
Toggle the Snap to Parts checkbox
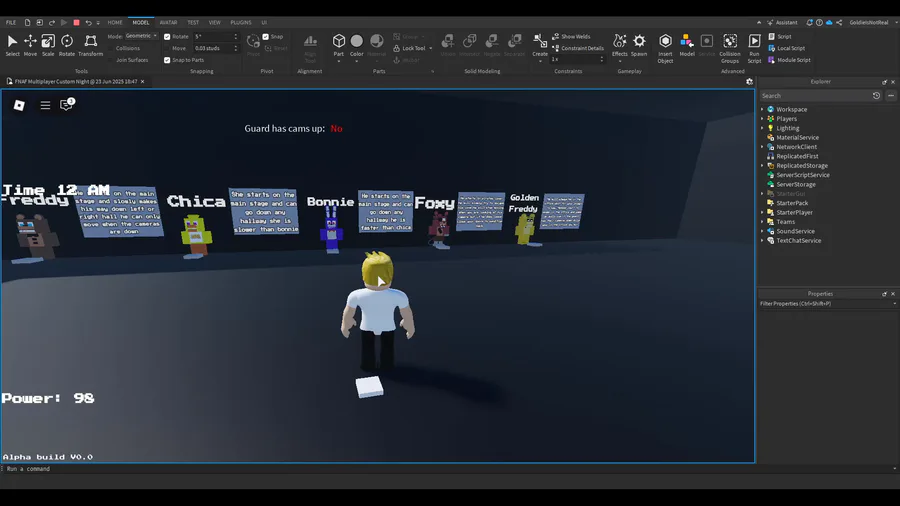click(x=167, y=60)
